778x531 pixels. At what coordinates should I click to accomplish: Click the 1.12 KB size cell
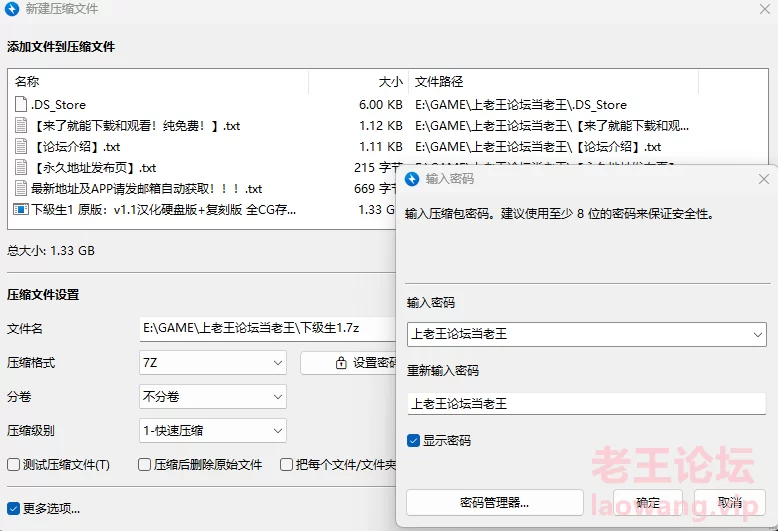point(381,126)
